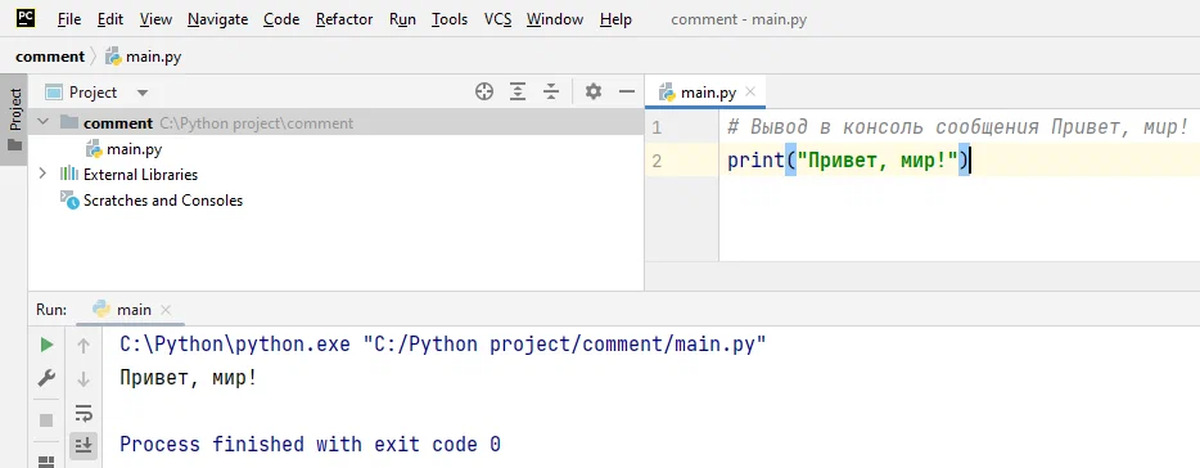
Task: Close the main Run tab
Action: (x=166, y=310)
